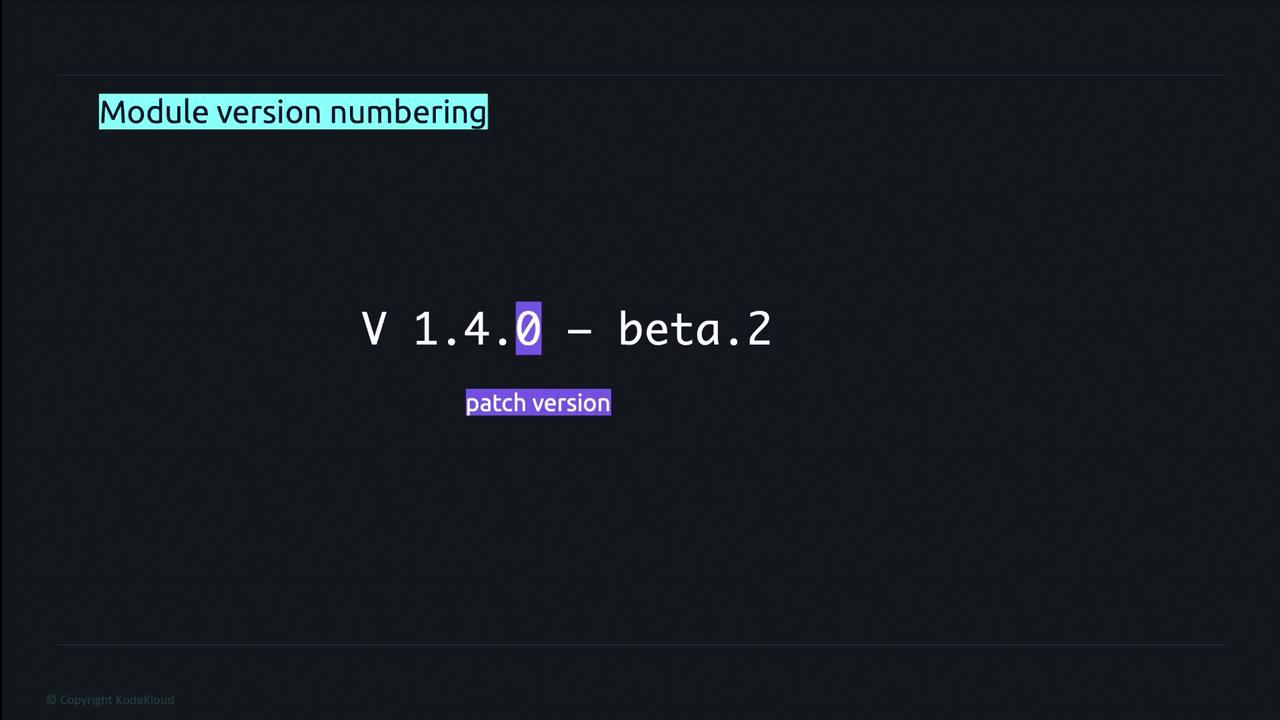Select the major version digit 1
Viewport: 1280px width, 720px height.
425,329
